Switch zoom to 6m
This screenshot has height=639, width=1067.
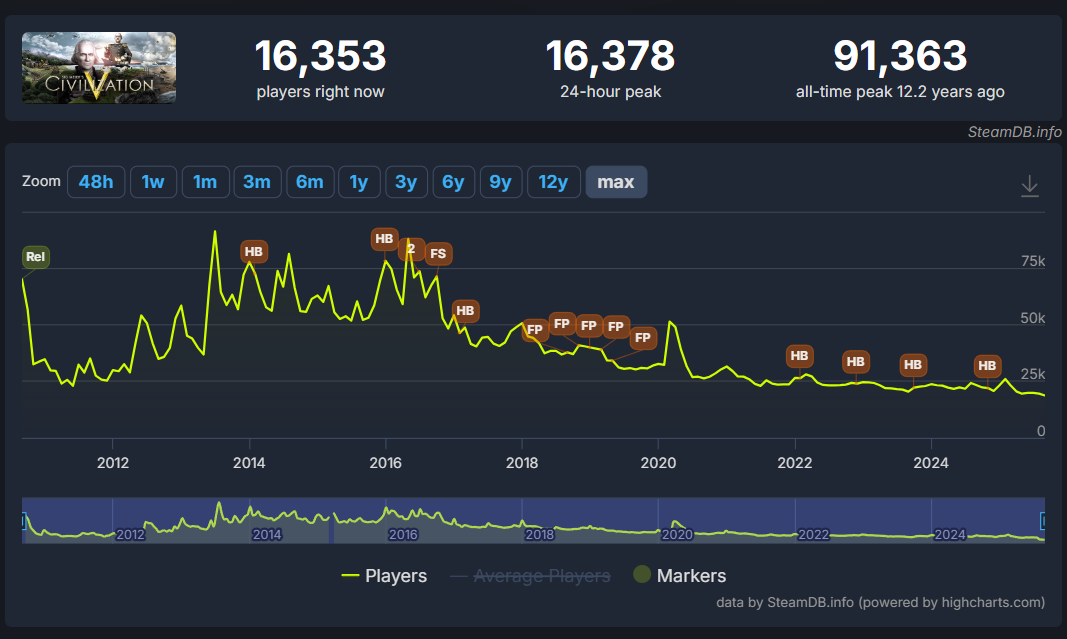pyautogui.click(x=310, y=182)
